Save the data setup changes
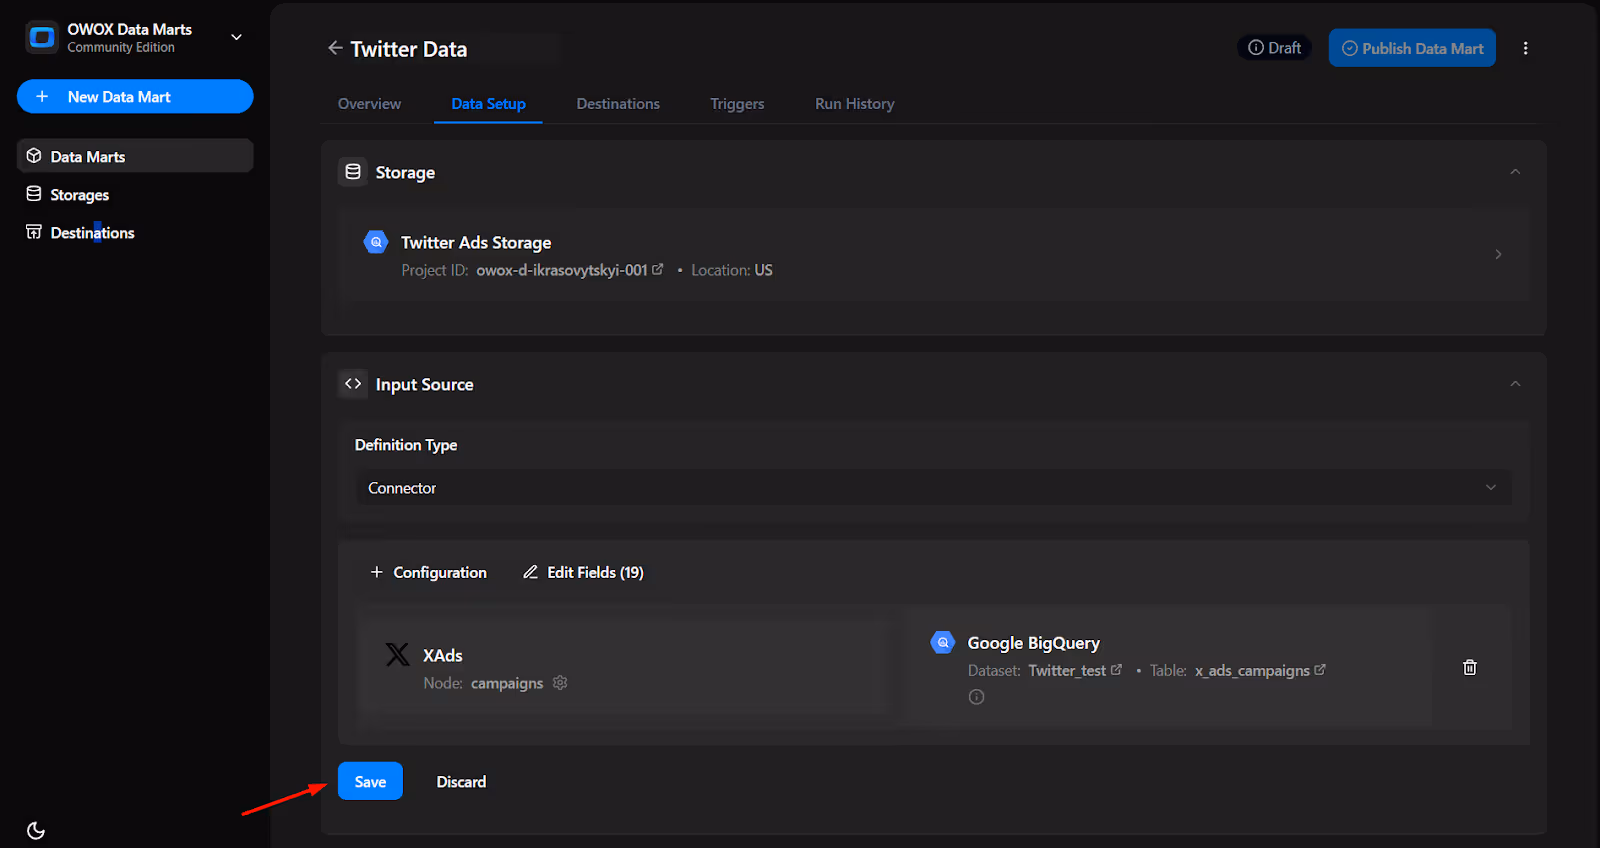This screenshot has height=848, width=1600. [370, 781]
